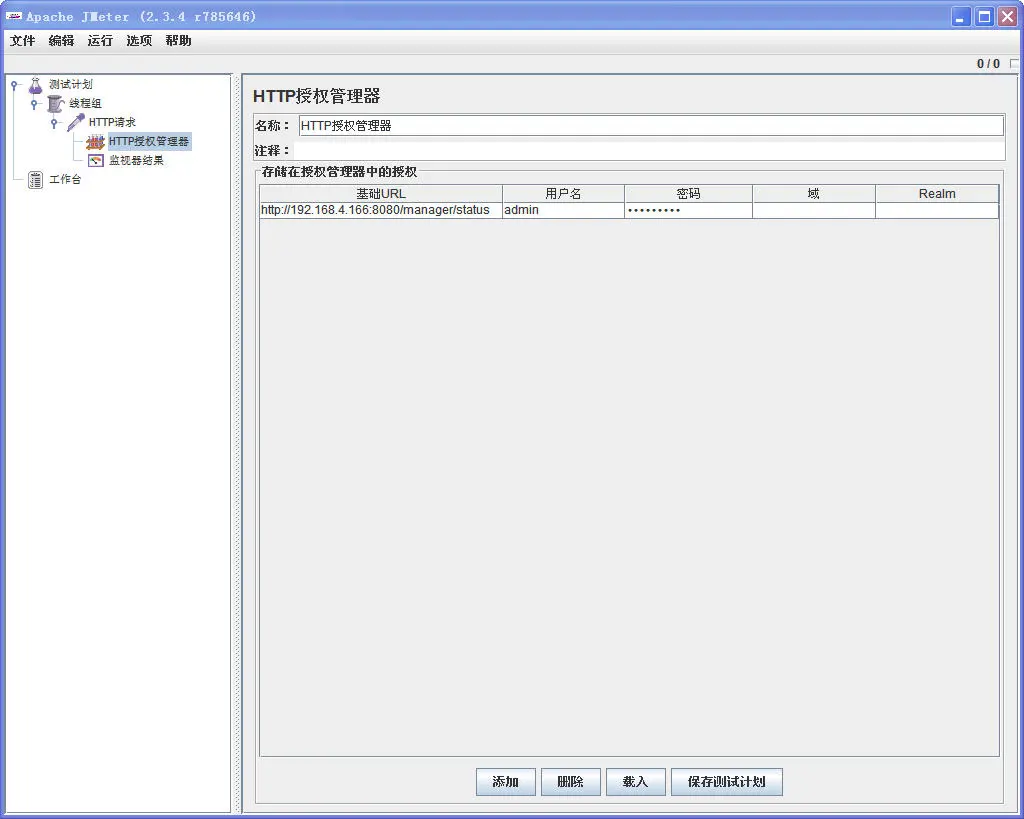The image size is (1024, 819).
Task: Open the 运行 menu
Action: (x=100, y=40)
